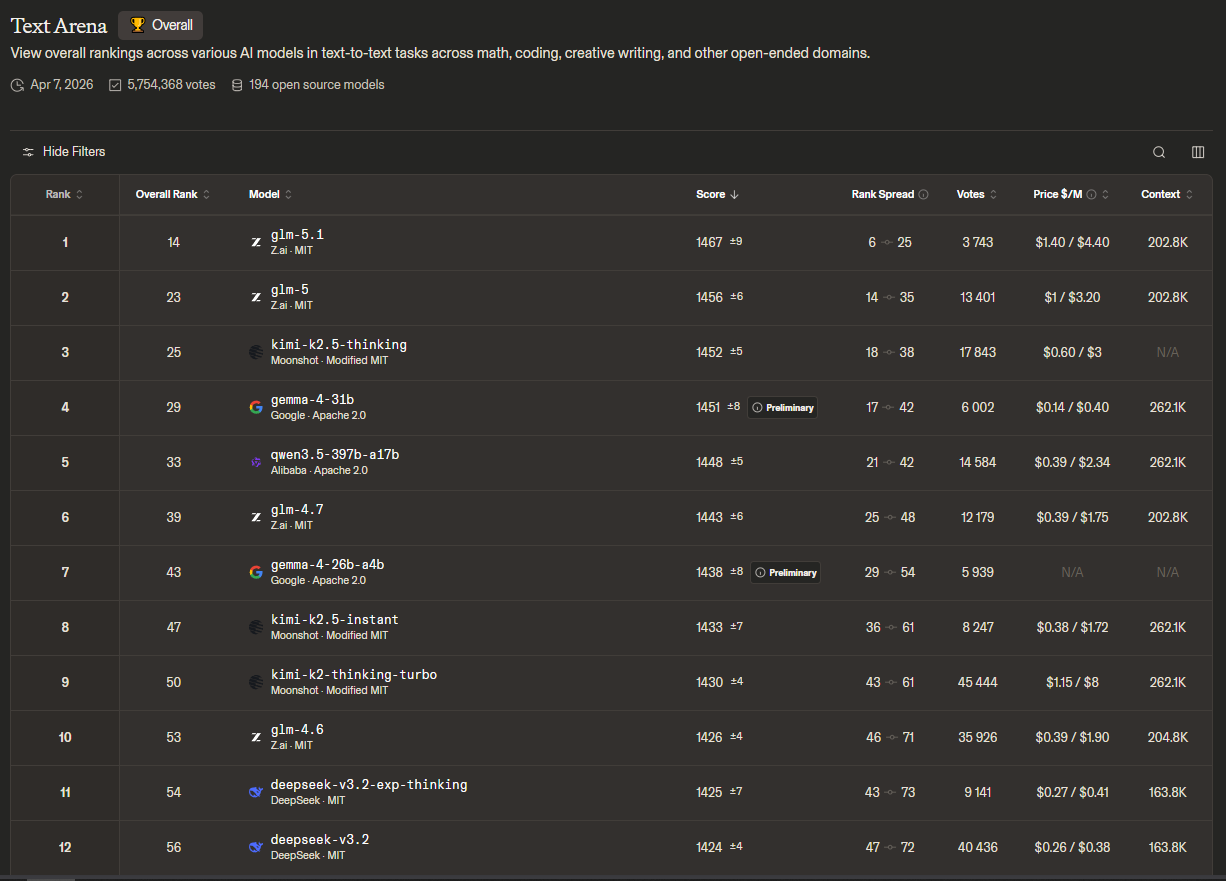
Task: Click rank spread range icon for glm-5.1
Action: 887,243
